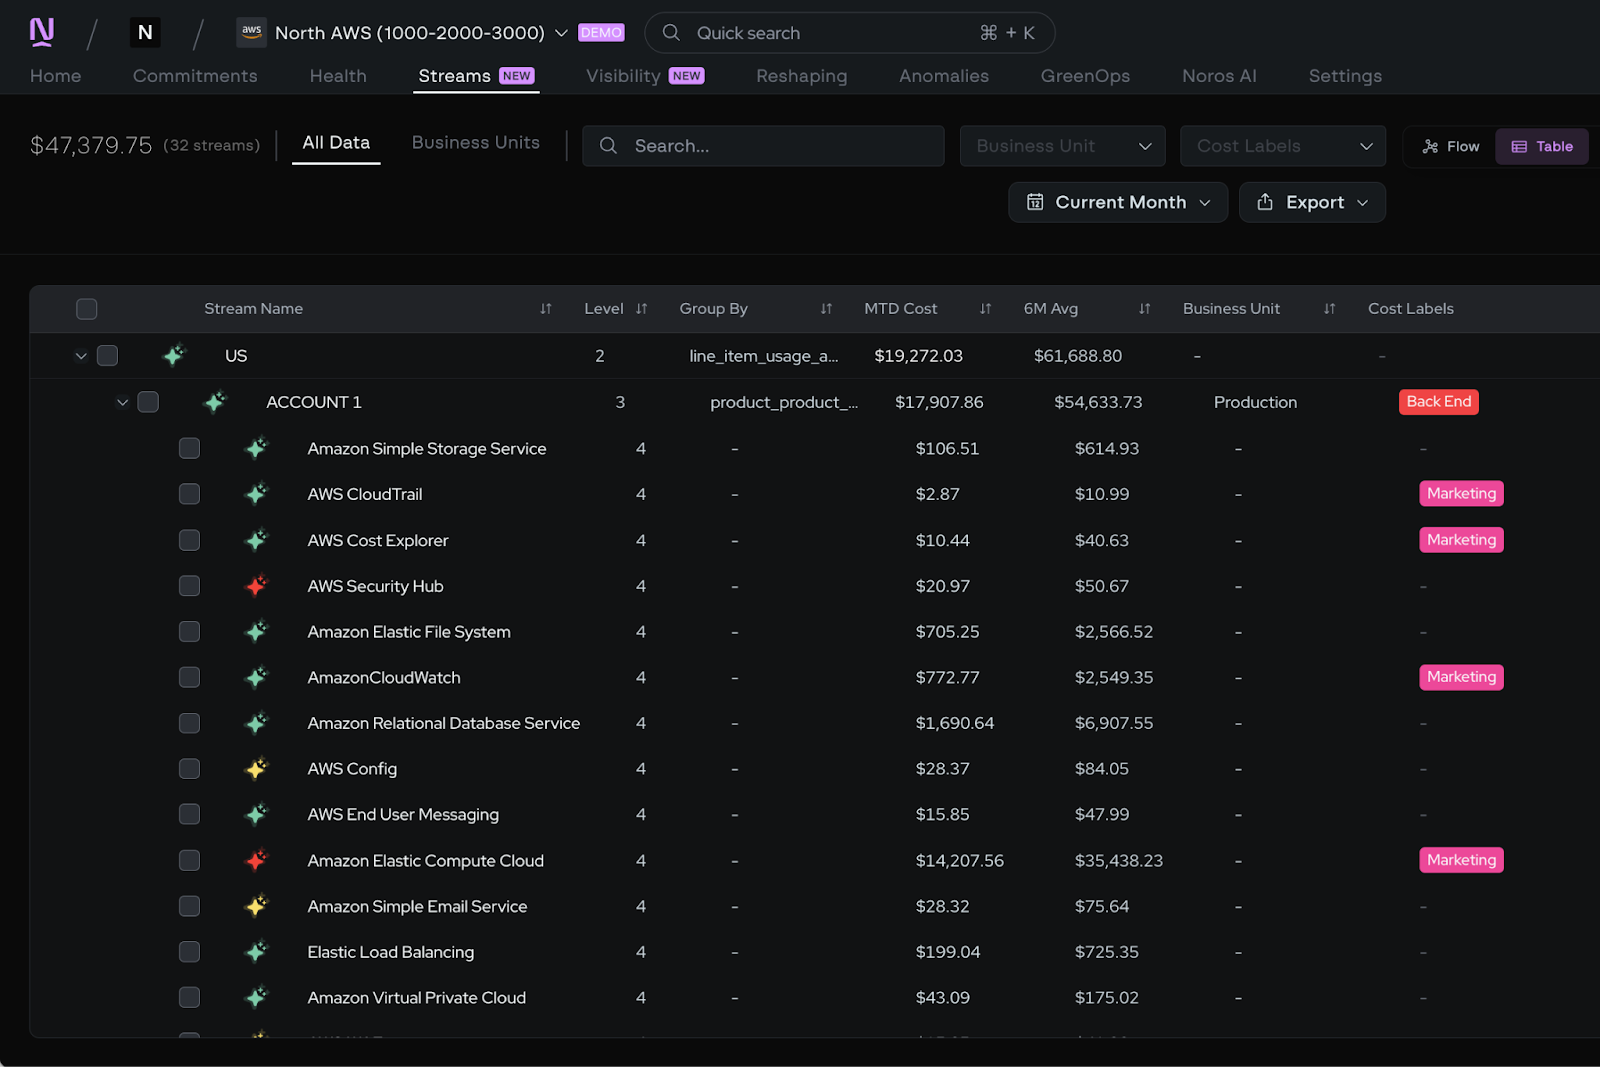Screen dimensions: 1600x1067
Task: Open the Current Month date range dropdown
Action: pyautogui.click(x=1117, y=202)
